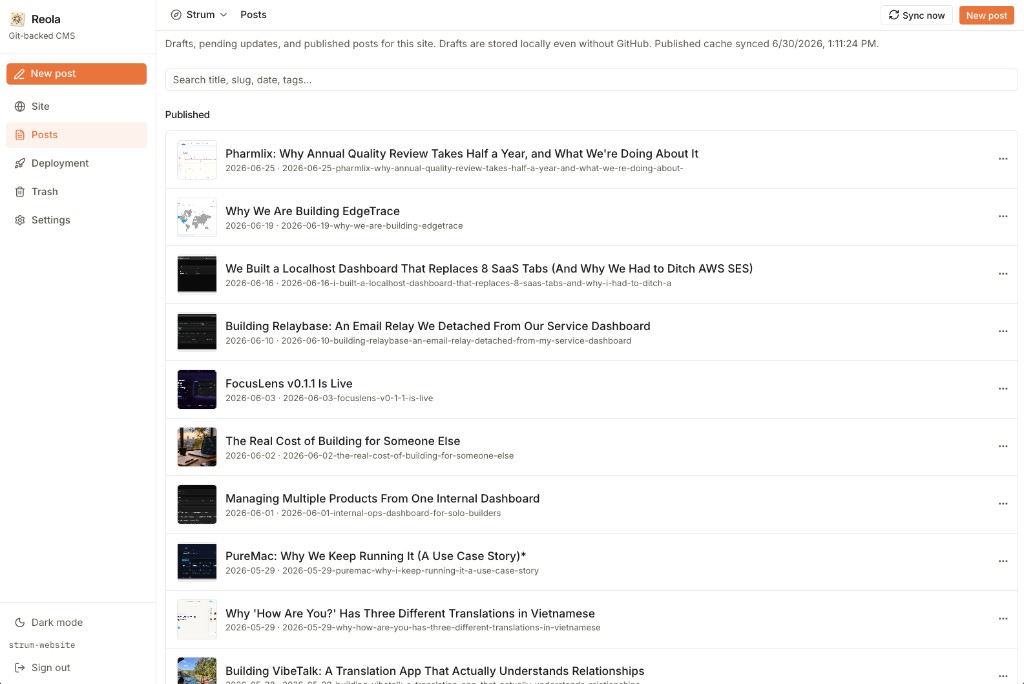Open 'PureMac: Why We Keep Running It' post

376,556
